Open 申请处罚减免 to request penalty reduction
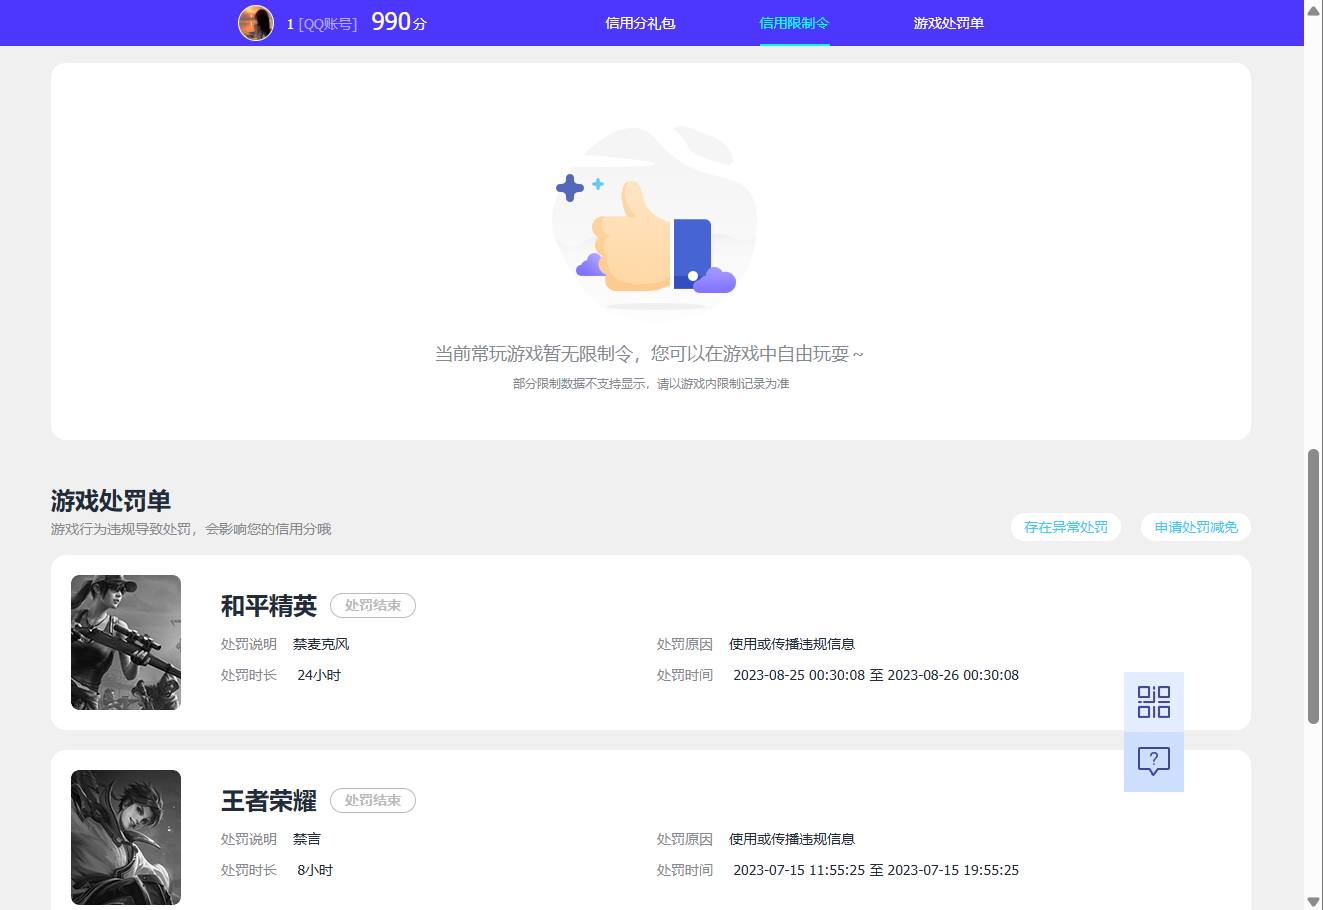 point(1195,527)
